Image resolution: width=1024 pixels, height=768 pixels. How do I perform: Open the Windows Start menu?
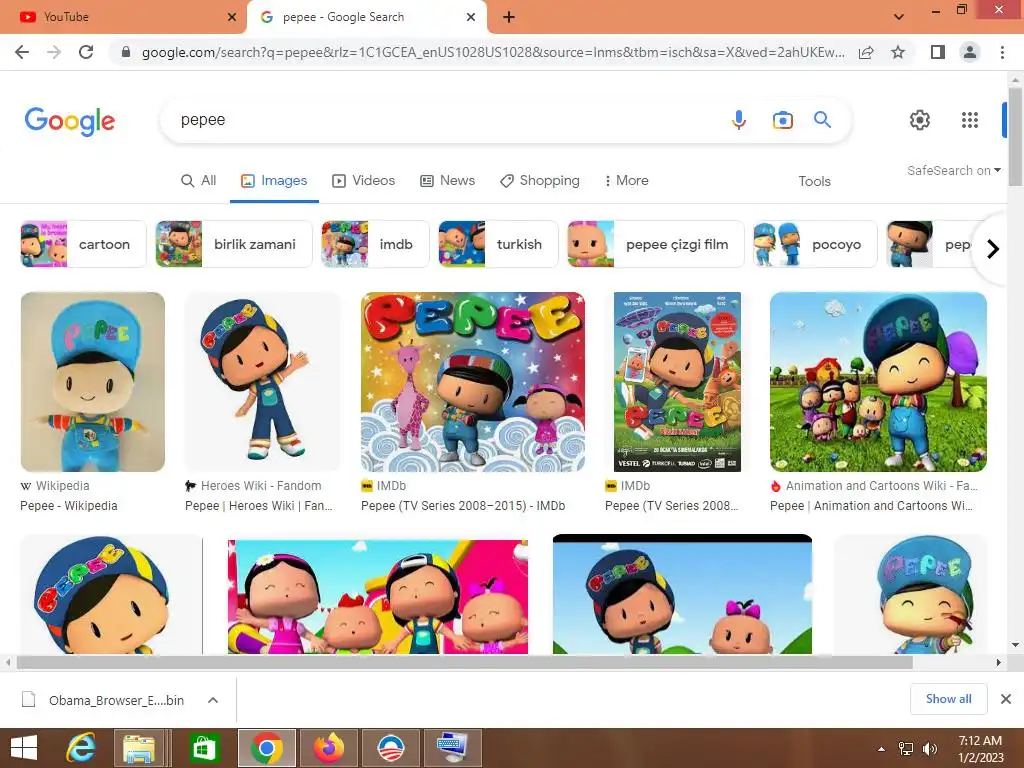[x=24, y=748]
